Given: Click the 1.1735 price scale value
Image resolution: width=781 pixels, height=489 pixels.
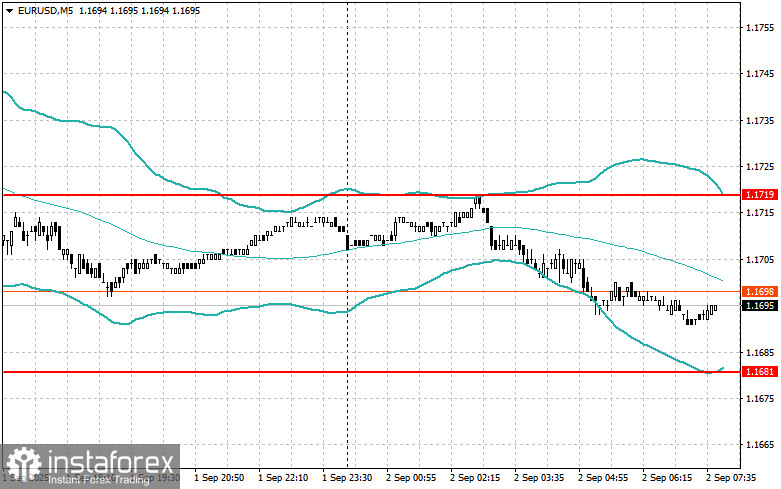Looking at the screenshot, I should [x=760, y=121].
